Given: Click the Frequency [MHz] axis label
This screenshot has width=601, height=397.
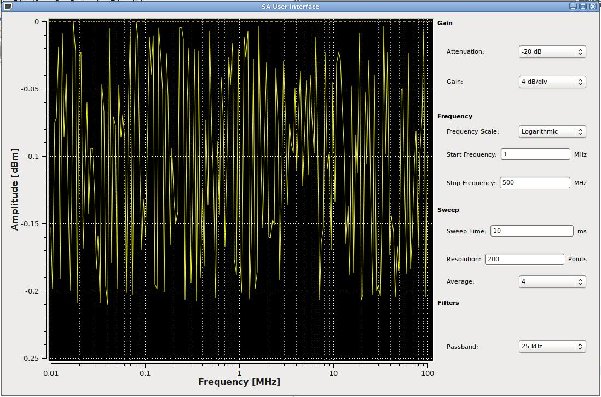Looking at the screenshot, I should 239,382.
